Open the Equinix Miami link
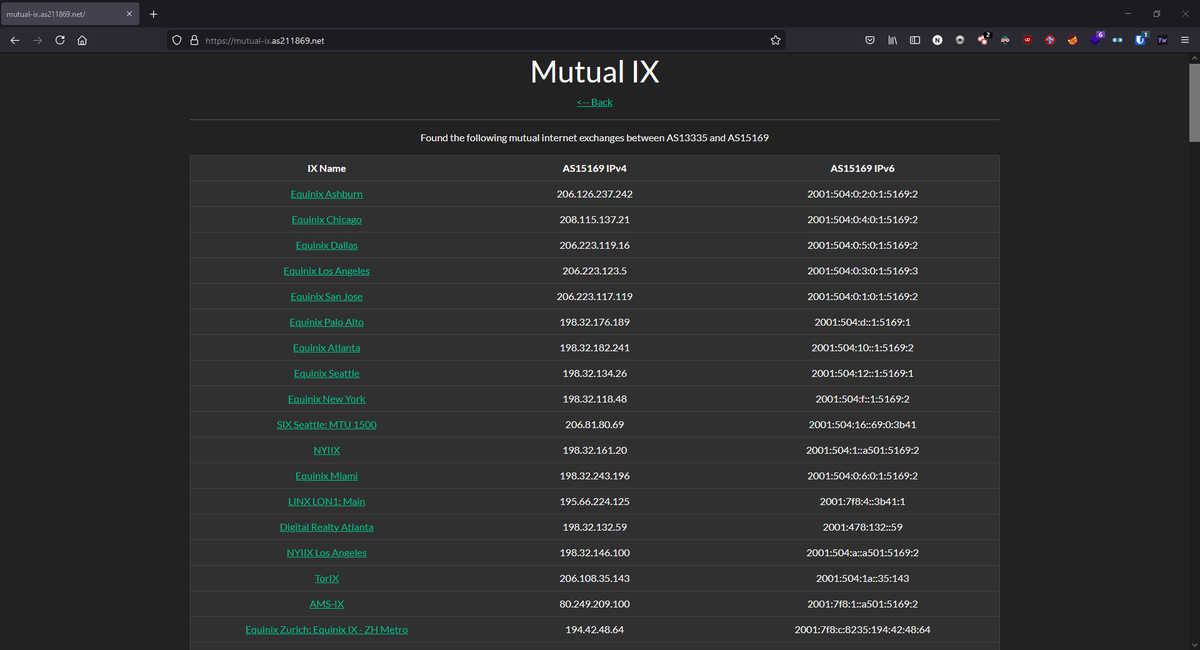The height and width of the screenshot is (650, 1200). (326, 476)
